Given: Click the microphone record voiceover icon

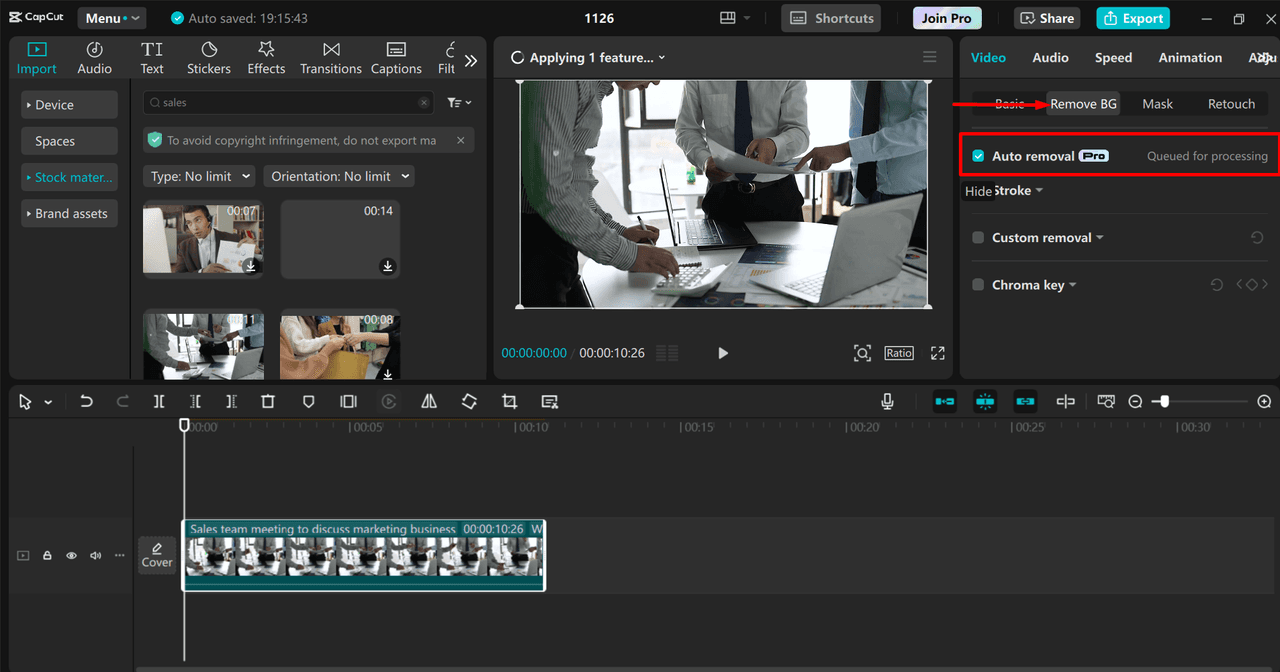Looking at the screenshot, I should tap(887, 402).
